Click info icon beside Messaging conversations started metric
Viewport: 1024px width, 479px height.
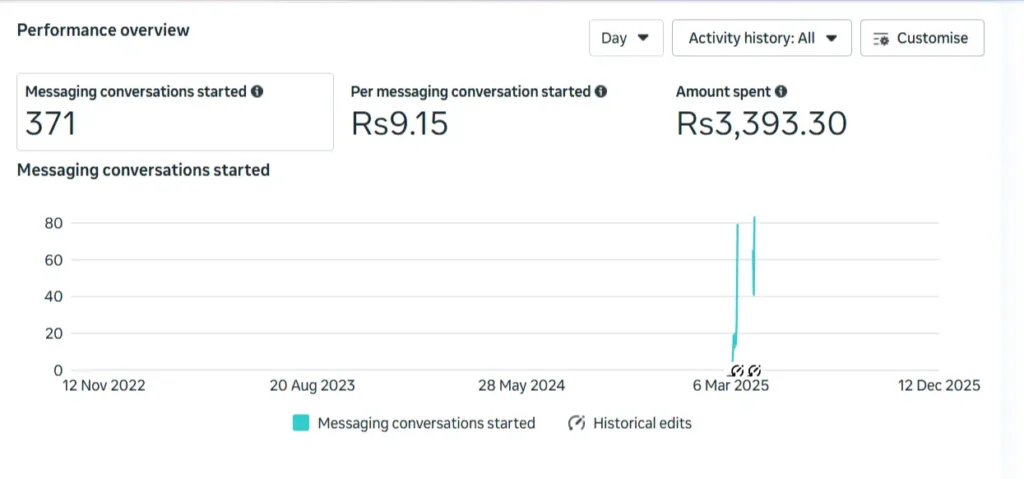(257, 92)
